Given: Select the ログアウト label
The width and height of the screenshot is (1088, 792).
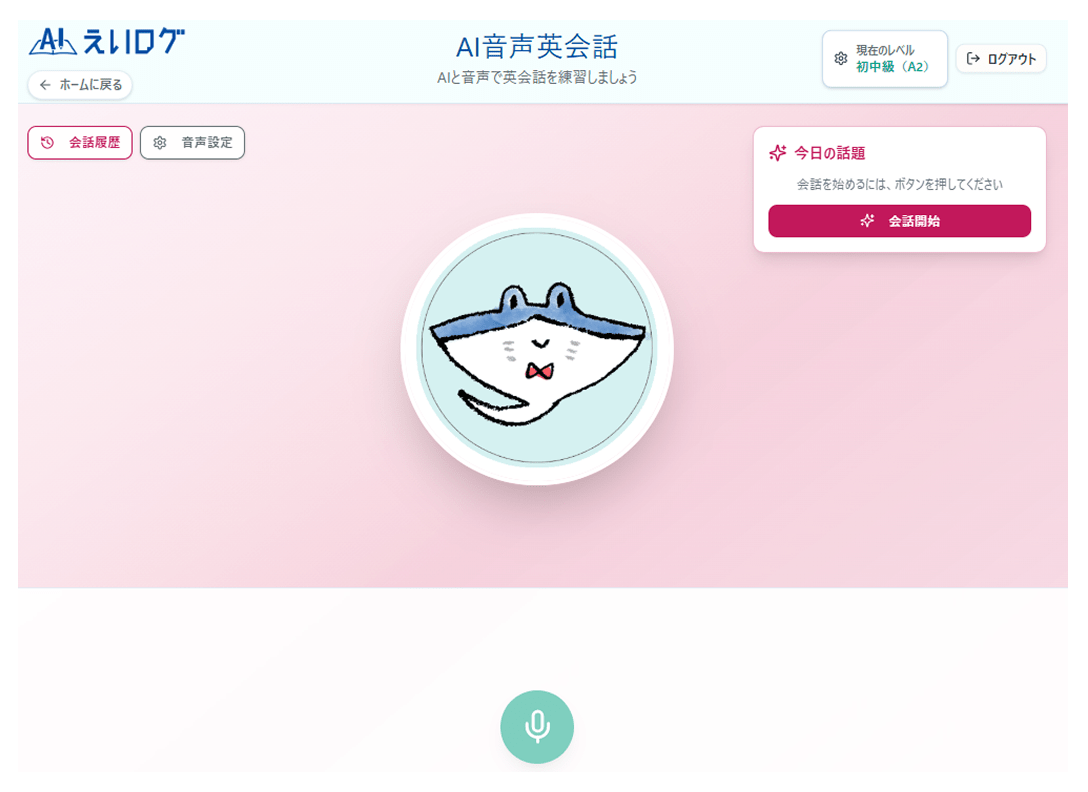Looking at the screenshot, I should coord(1012,59).
